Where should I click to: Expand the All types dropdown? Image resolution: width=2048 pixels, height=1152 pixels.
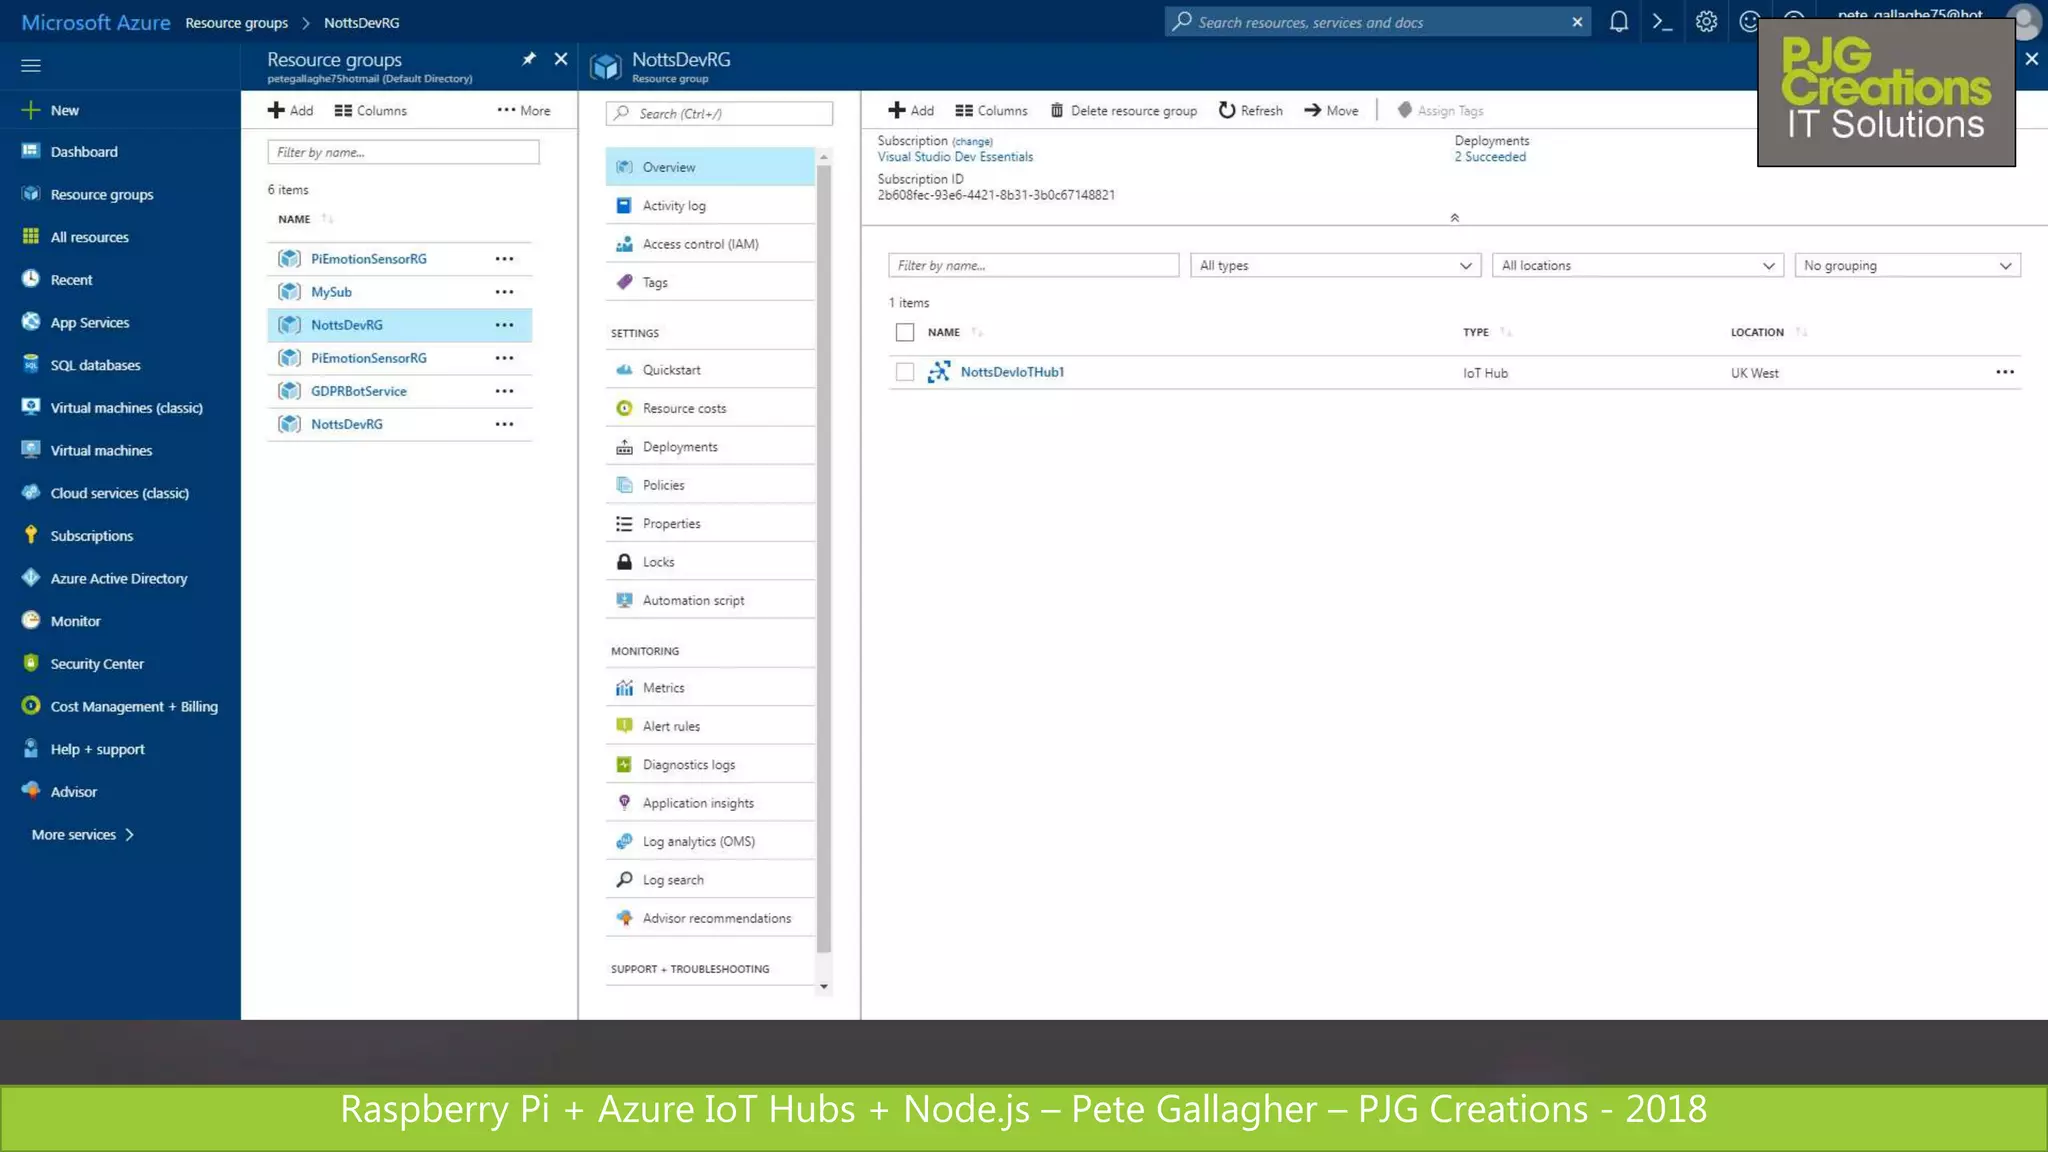[x=1335, y=266]
